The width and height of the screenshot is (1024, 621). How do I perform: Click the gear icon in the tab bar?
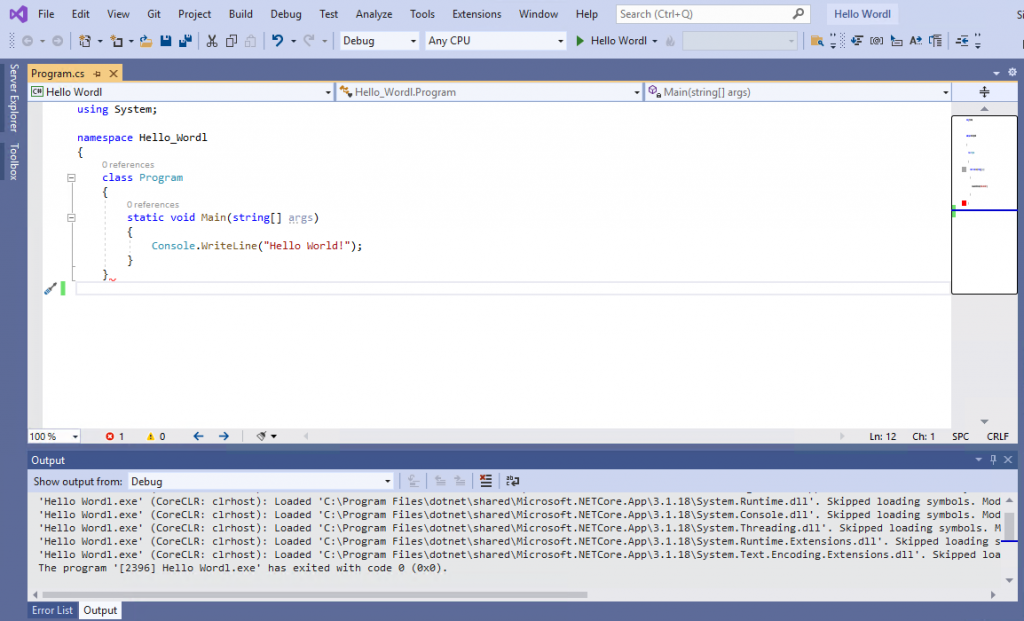[1012, 72]
